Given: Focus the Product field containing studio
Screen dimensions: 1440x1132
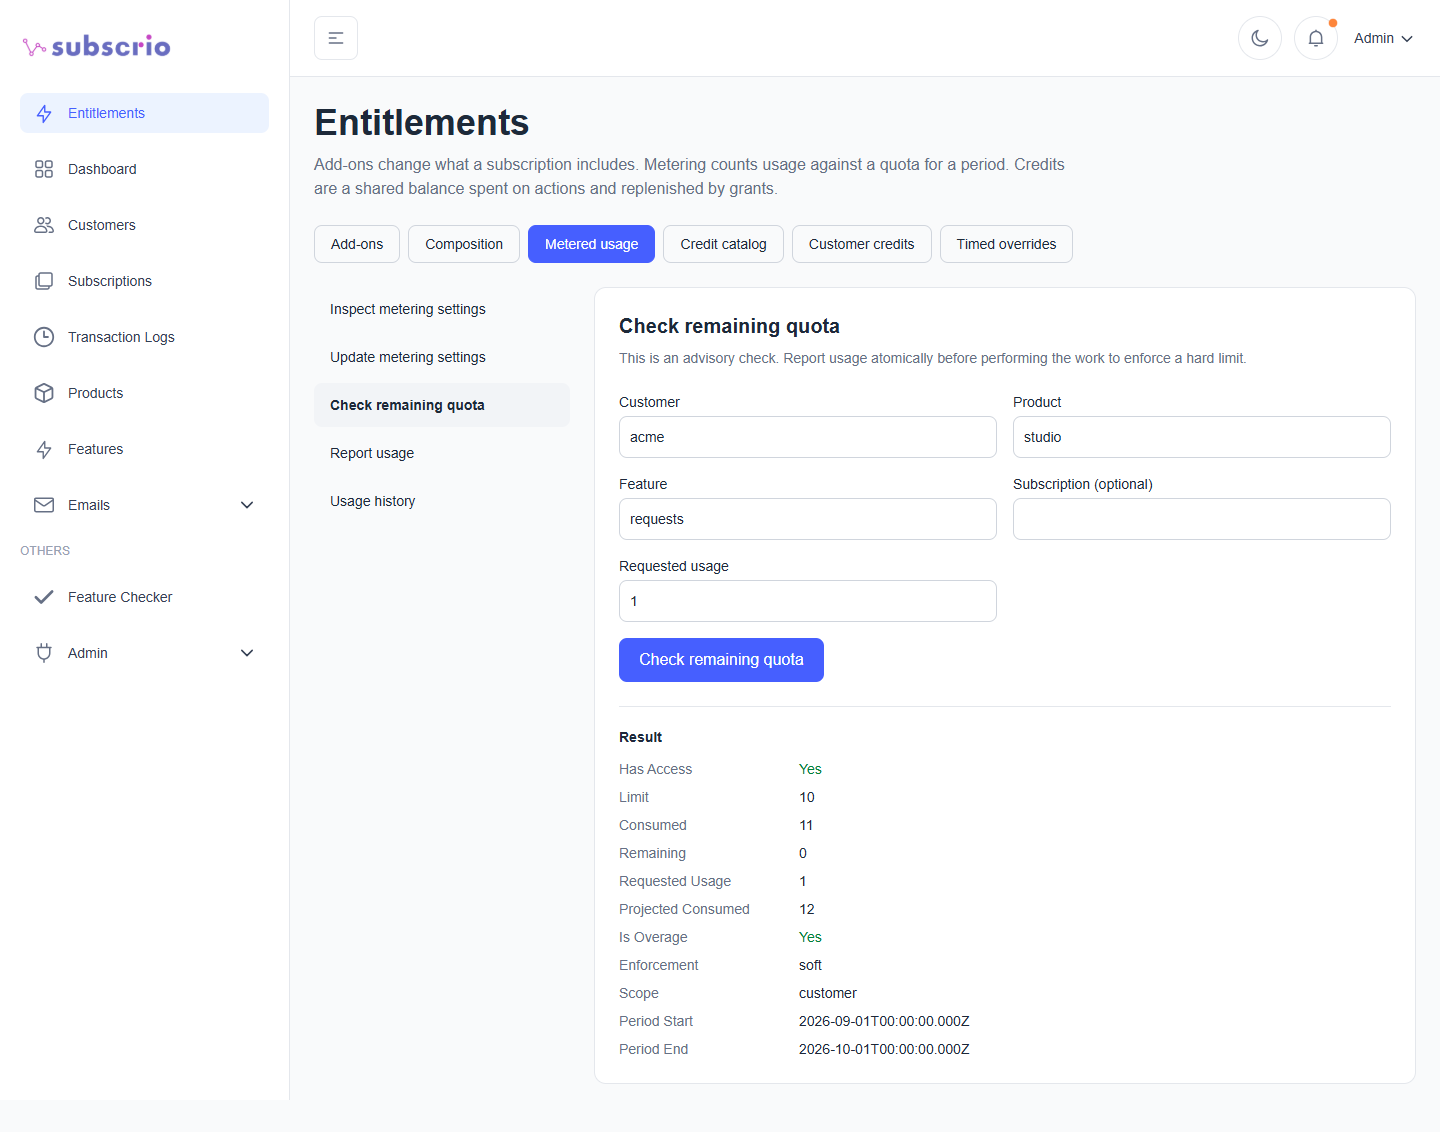Looking at the screenshot, I should 1202,437.
